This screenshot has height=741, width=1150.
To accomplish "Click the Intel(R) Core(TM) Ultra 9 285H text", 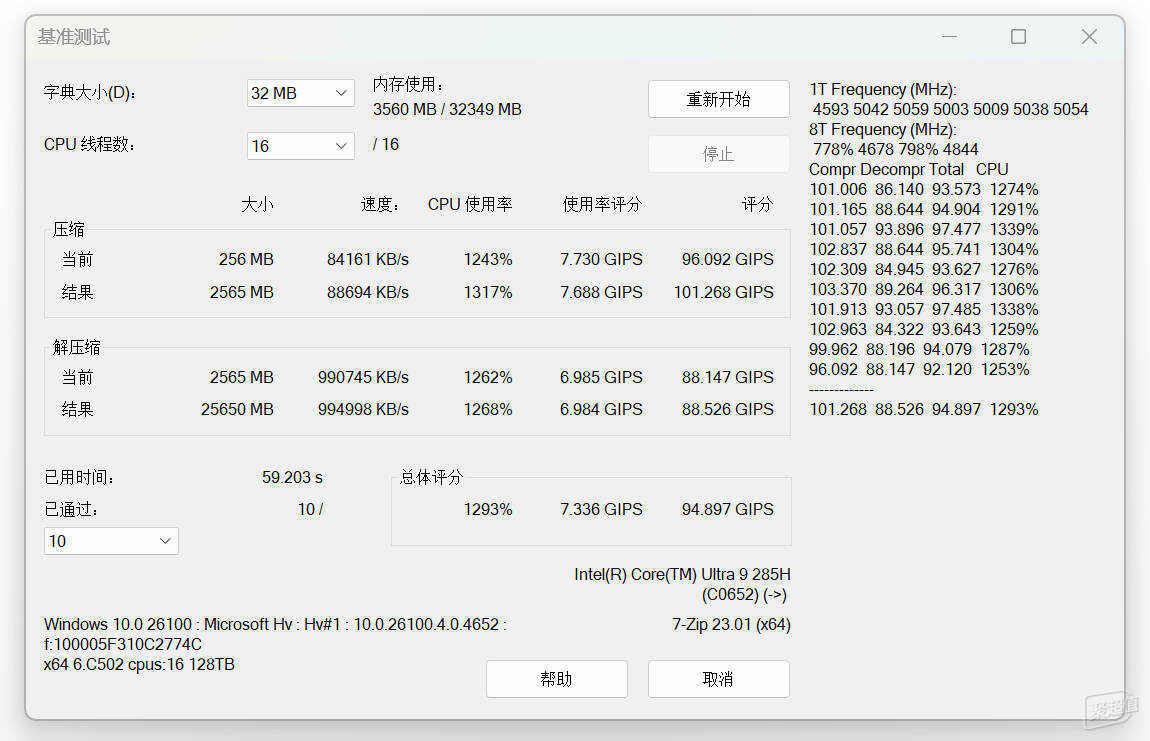I will click(682, 574).
